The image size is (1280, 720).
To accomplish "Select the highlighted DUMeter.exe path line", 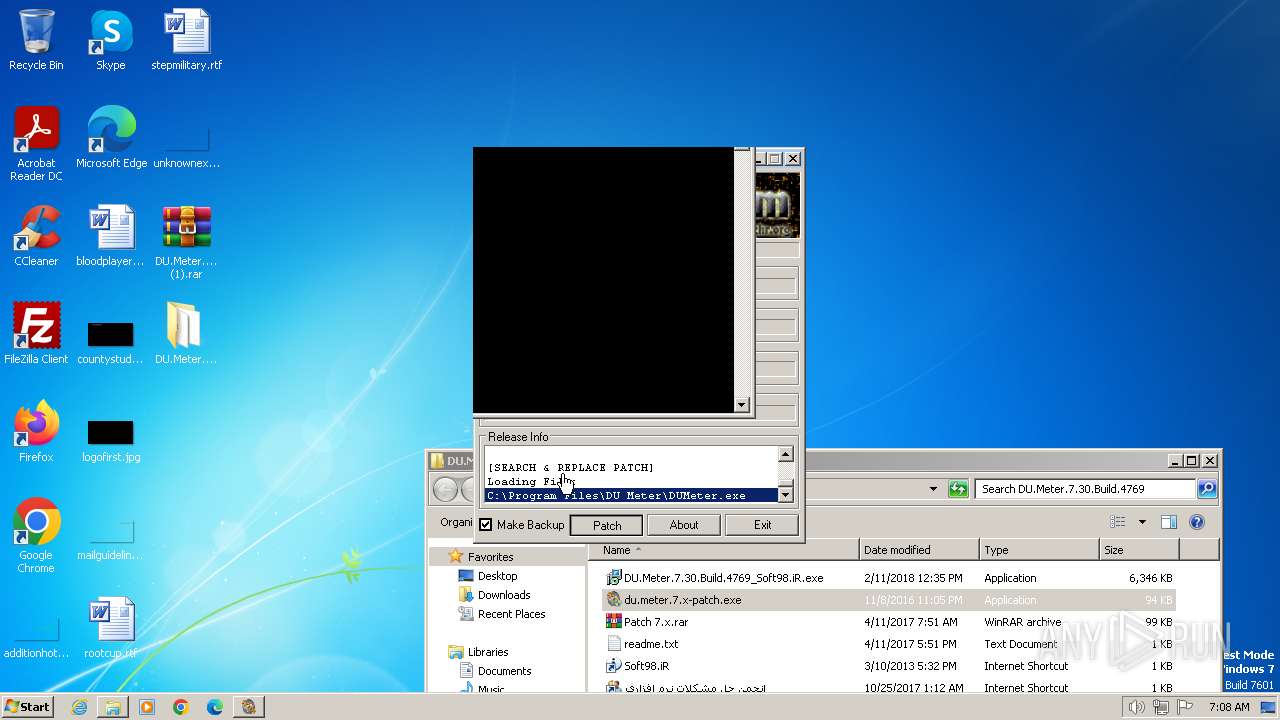I will [631, 495].
